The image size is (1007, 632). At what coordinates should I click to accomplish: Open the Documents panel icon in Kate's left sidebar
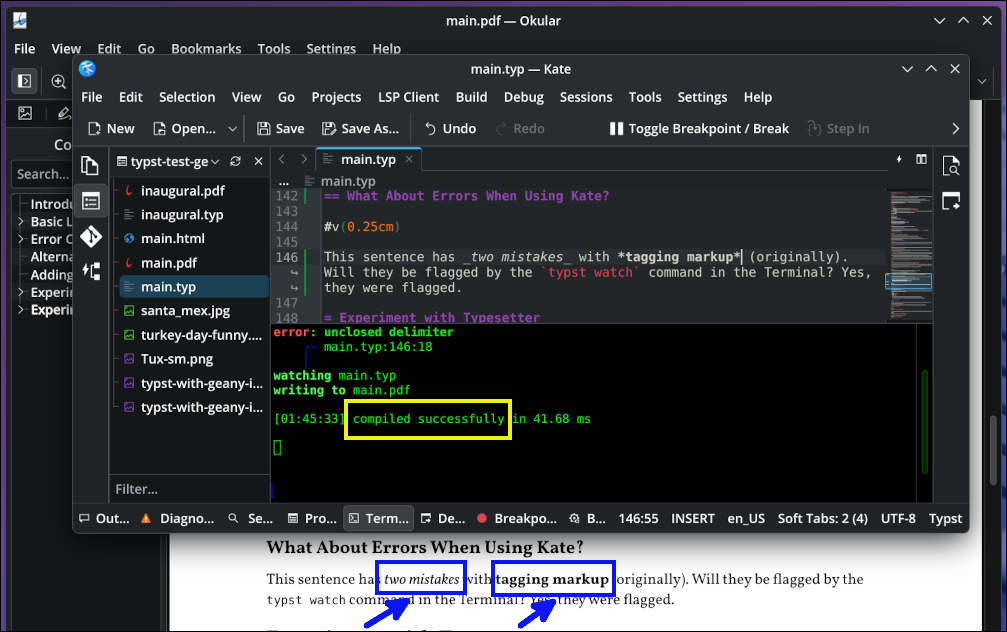pos(90,166)
